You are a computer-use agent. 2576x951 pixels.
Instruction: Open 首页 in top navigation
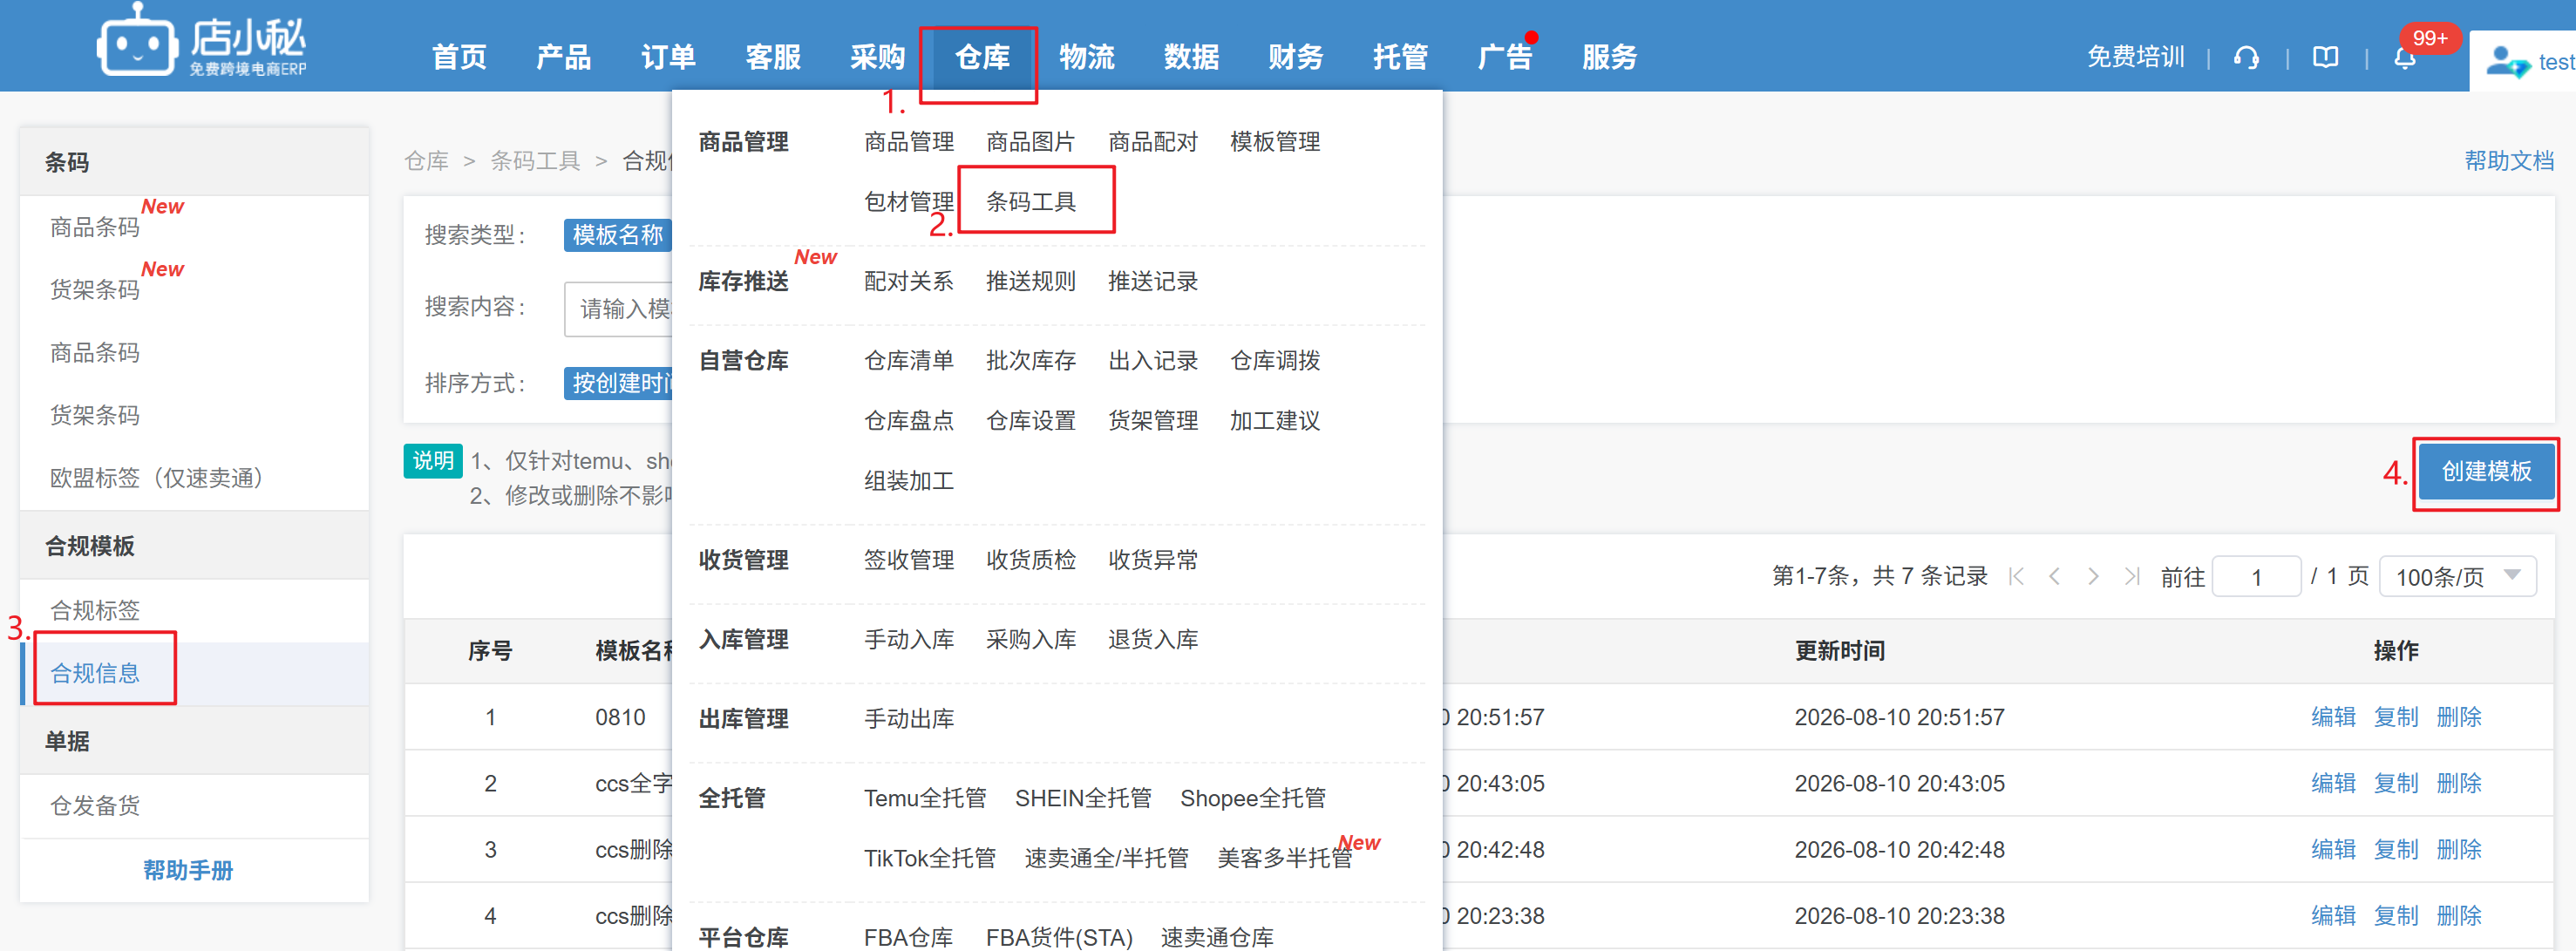point(459,57)
